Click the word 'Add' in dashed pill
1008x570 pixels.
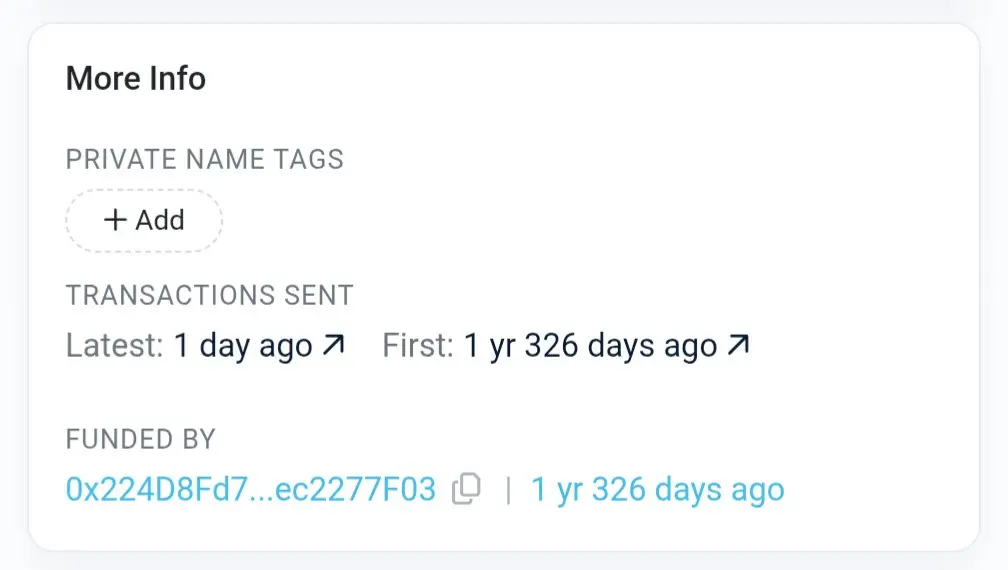[160, 220]
